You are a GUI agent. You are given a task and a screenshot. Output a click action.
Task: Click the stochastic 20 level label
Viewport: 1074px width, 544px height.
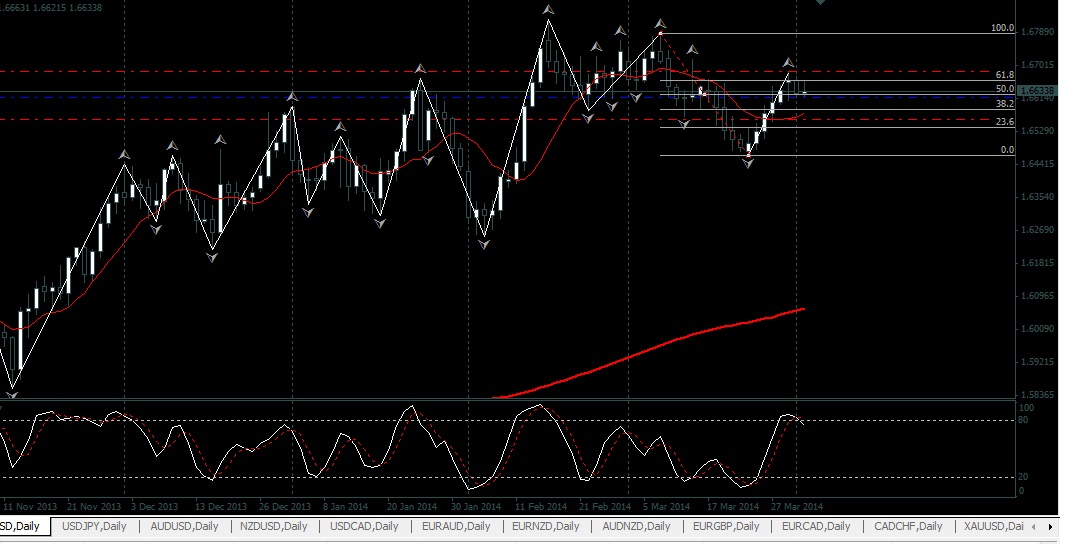pyautogui.click(x=1023, y=477)
